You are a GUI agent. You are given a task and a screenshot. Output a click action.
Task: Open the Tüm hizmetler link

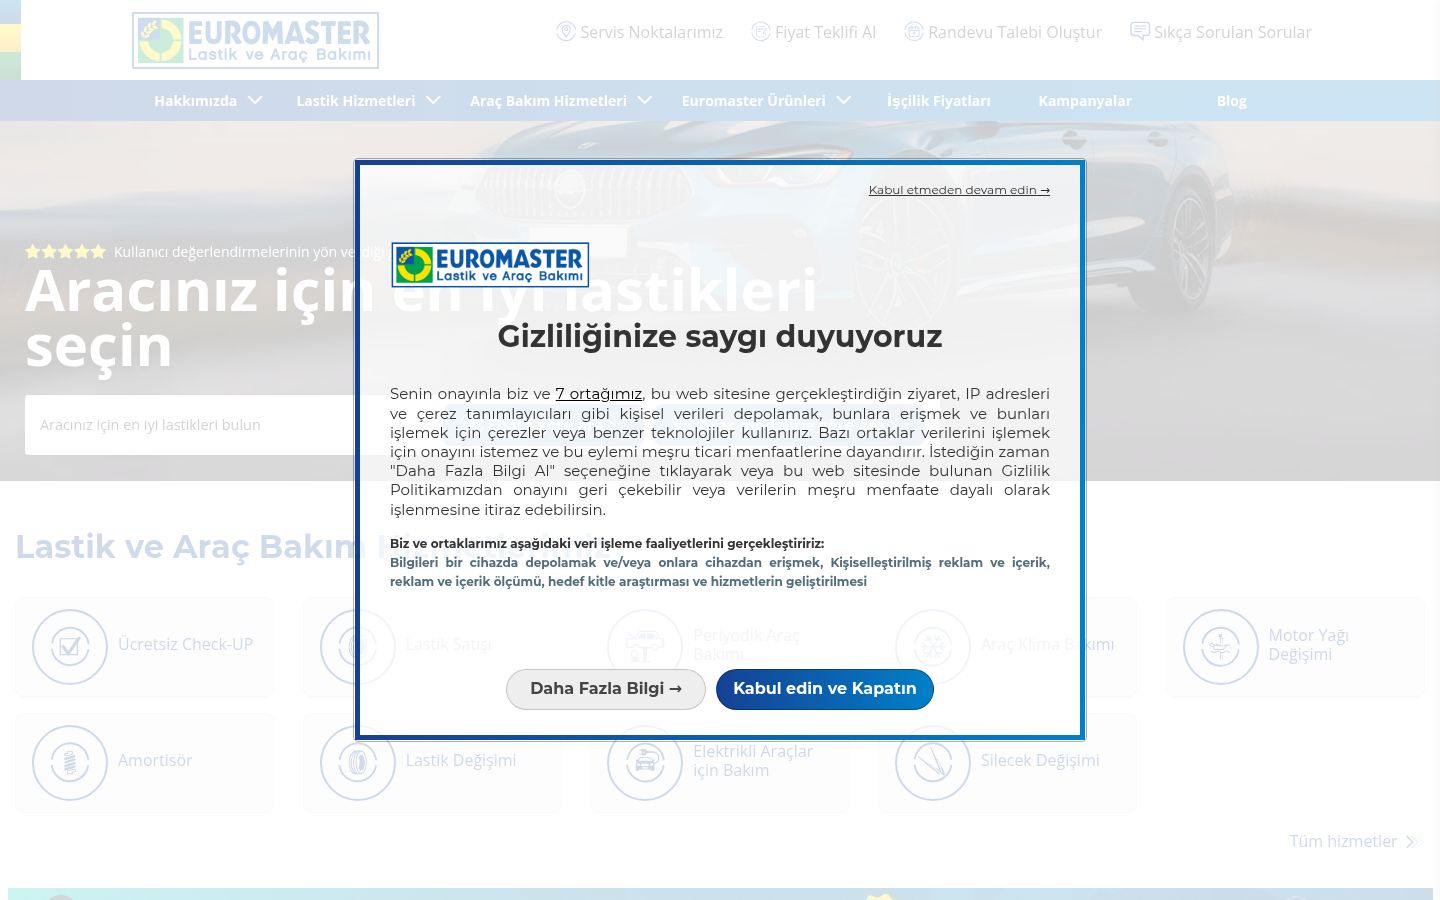click(1343, 842)
